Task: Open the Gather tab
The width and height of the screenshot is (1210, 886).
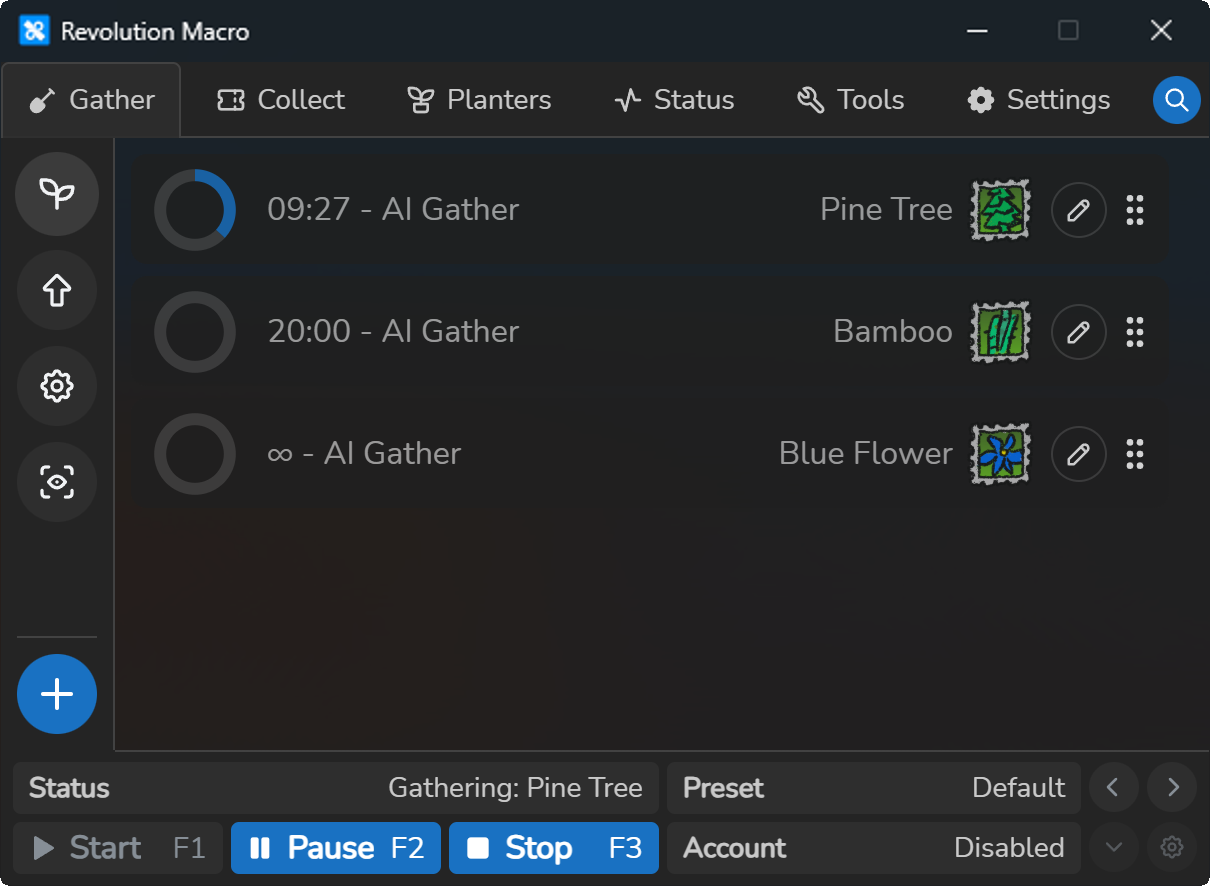Action: click(x=91, y=100)
